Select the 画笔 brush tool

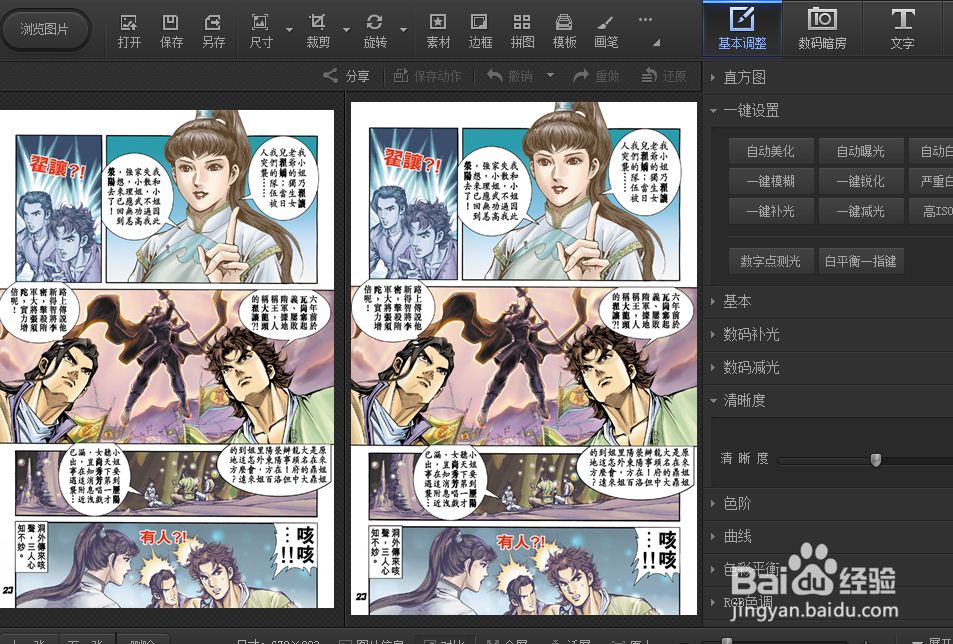(605, 30)
